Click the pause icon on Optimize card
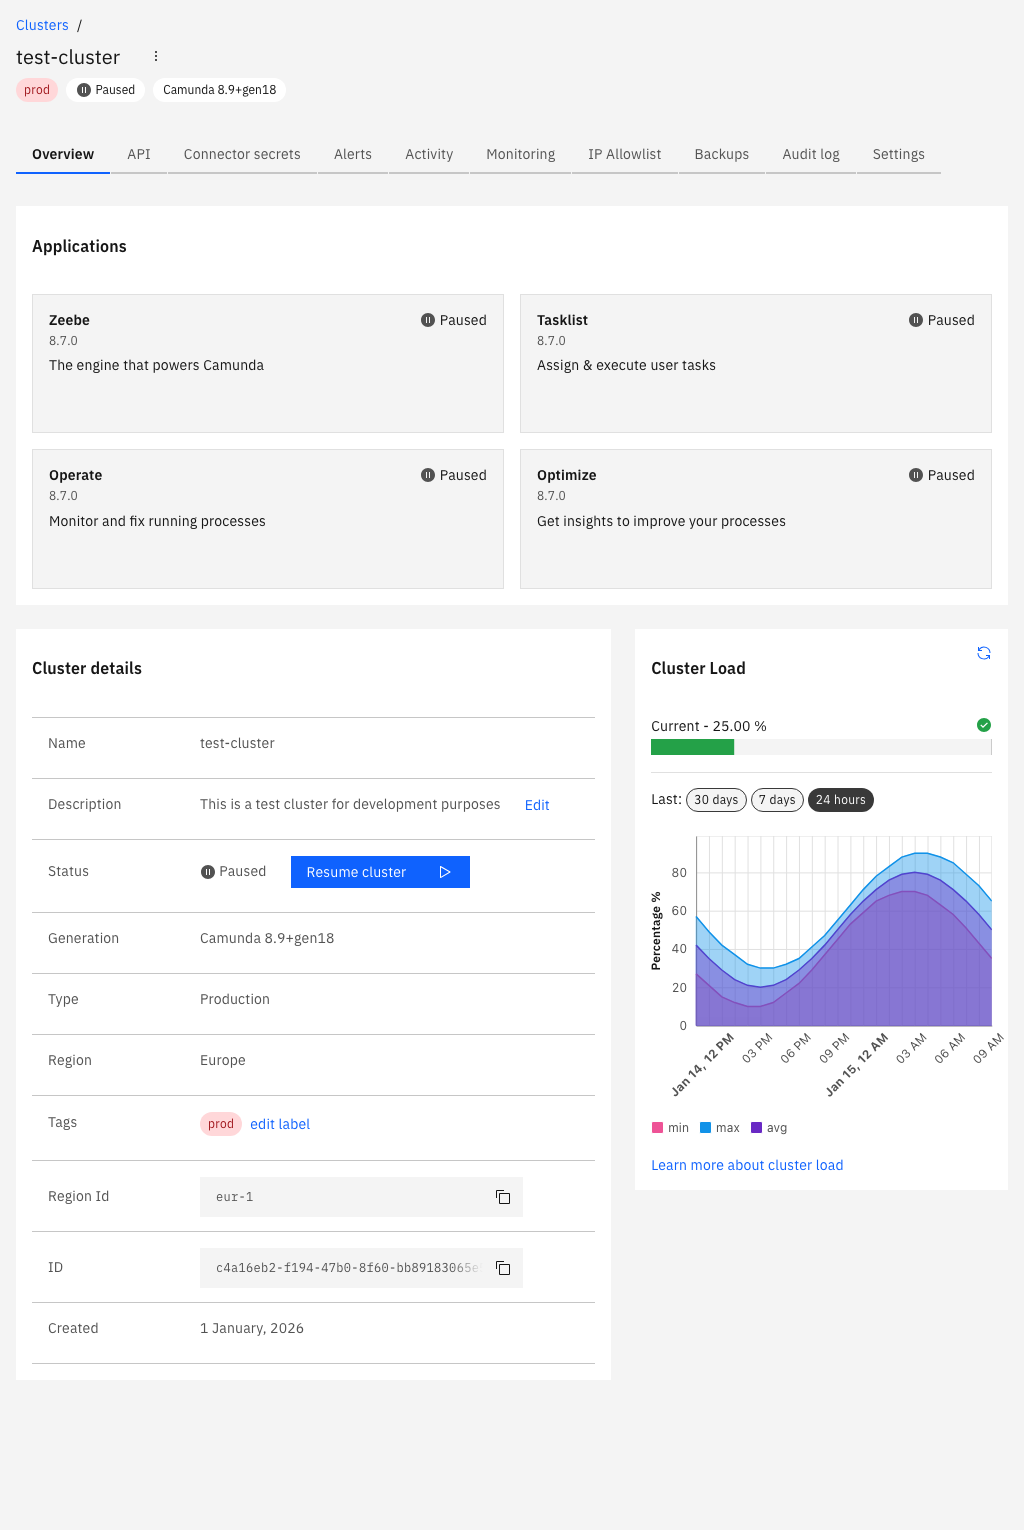 [916, 475]
